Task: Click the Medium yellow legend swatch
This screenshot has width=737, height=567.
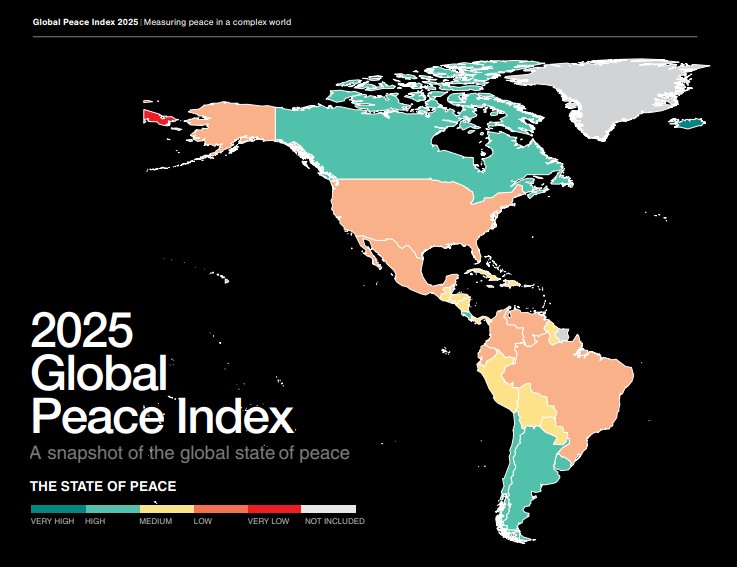Action: [x=166, y=508]
